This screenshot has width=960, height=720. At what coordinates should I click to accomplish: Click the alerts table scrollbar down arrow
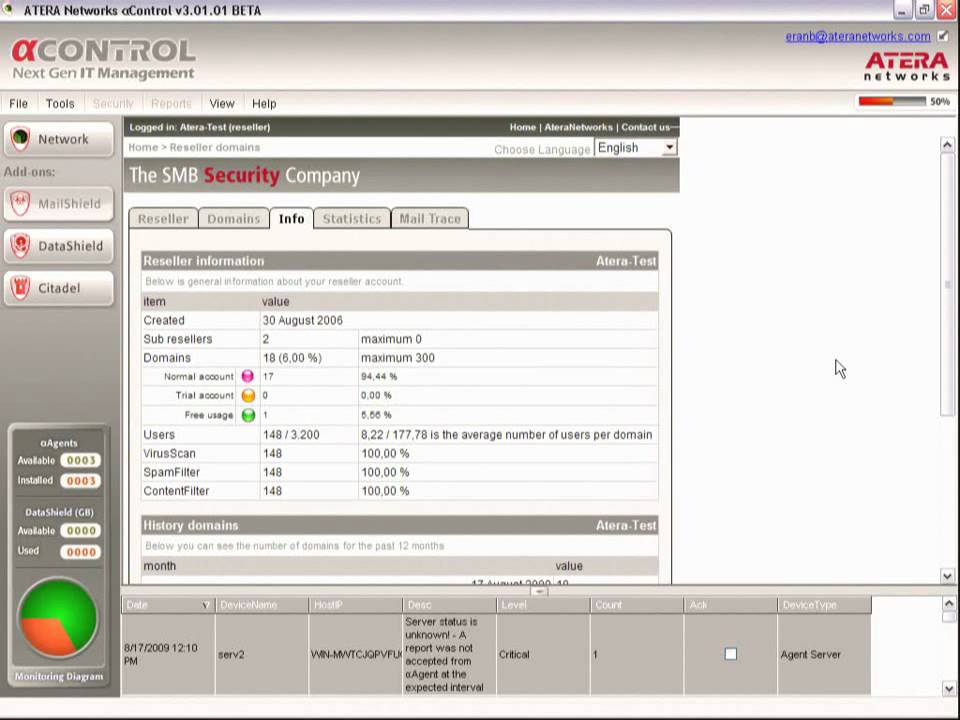[948, 689]
